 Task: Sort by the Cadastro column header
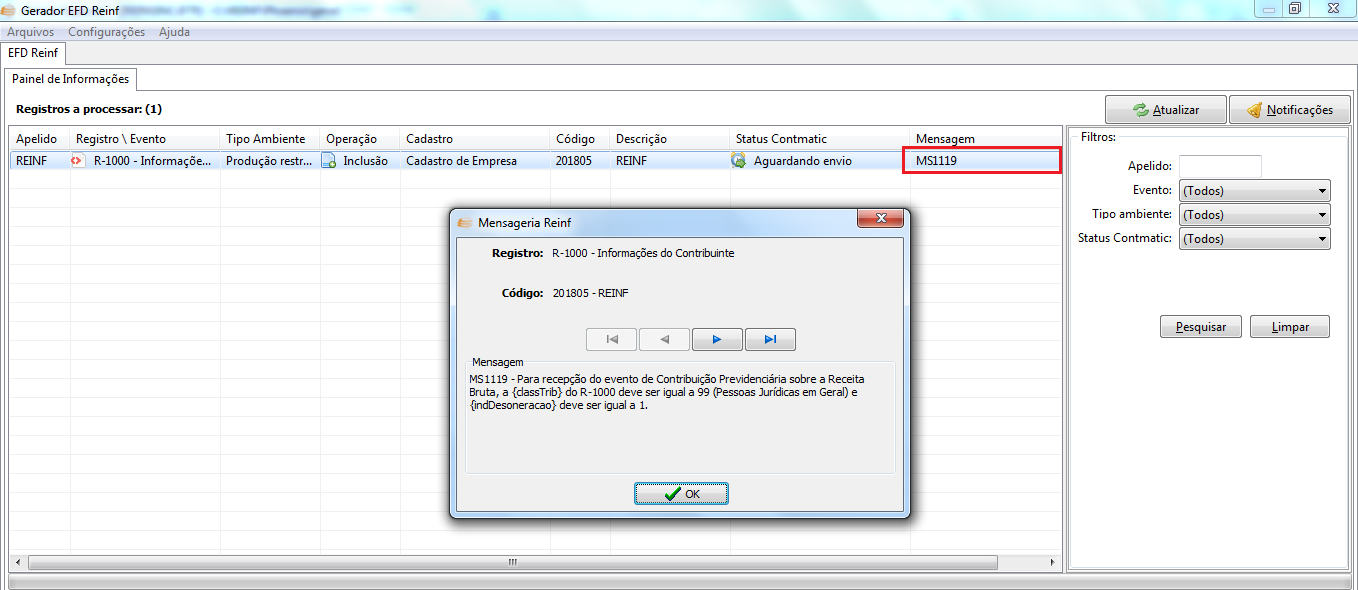coord(475,139)
